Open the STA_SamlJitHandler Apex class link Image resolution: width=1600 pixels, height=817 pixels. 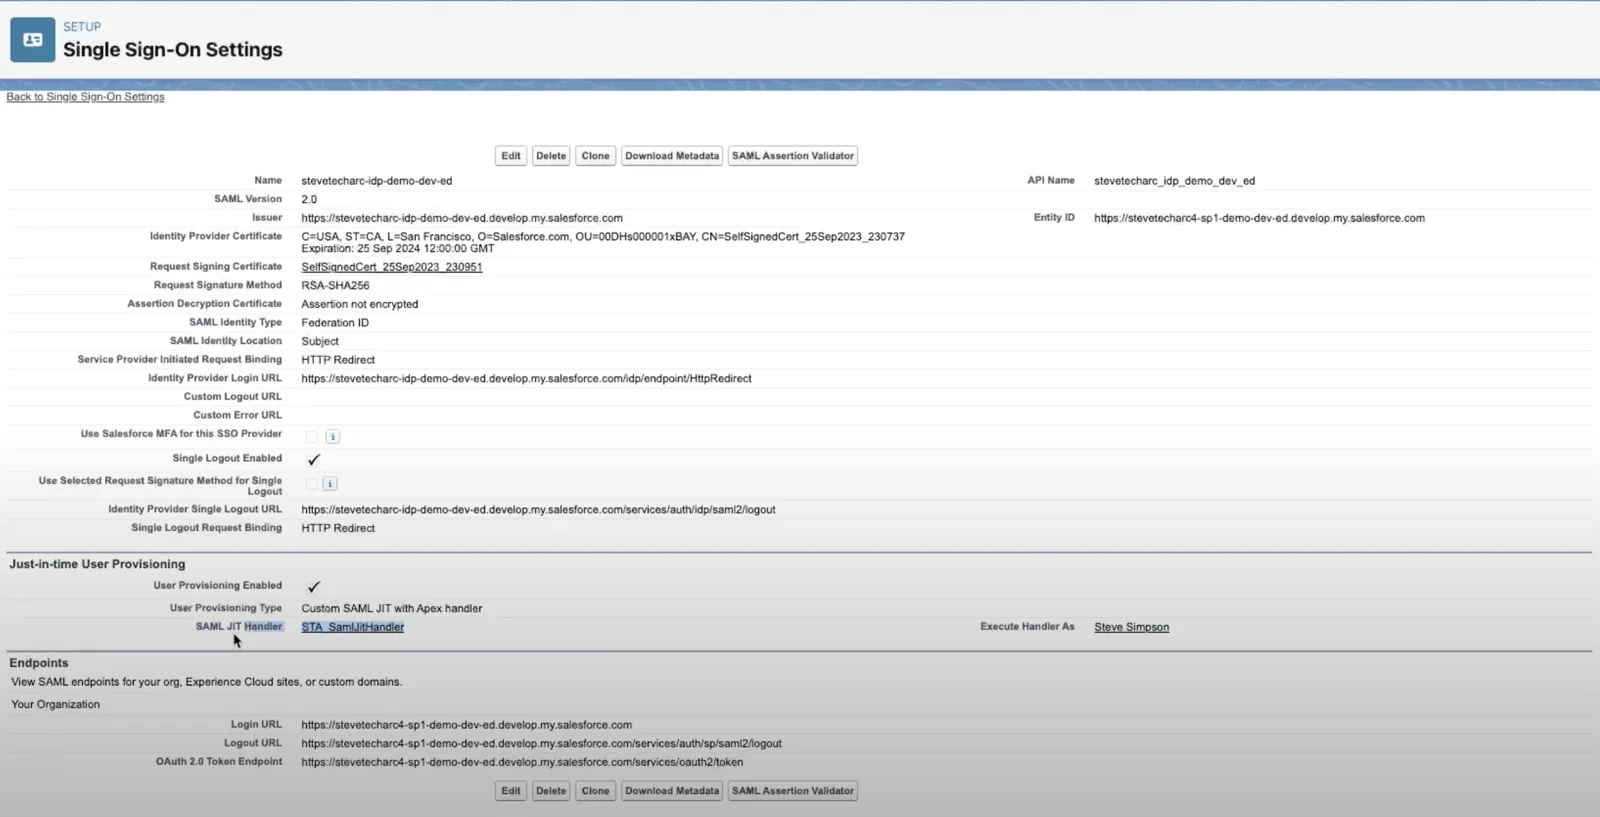tap(353, 627)
